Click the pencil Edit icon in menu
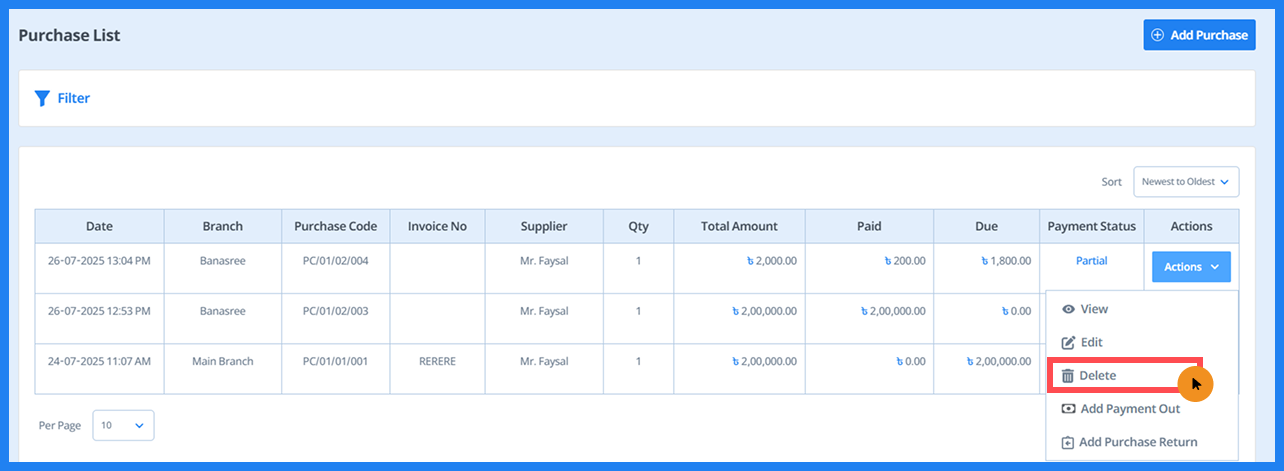 pos(1068,343)
